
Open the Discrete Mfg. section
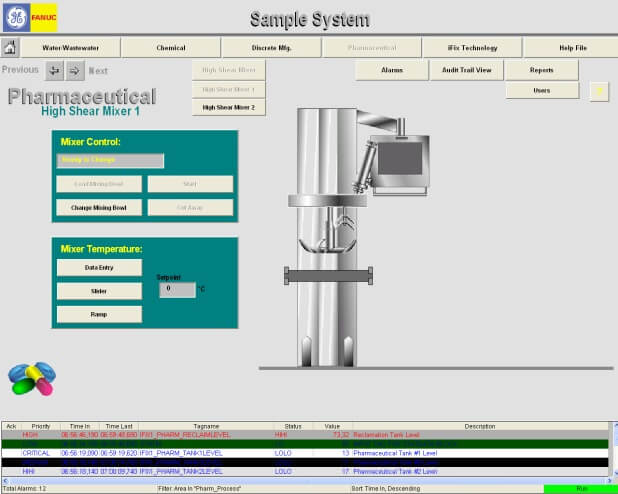pyautogui.click(x=271, y=48)
